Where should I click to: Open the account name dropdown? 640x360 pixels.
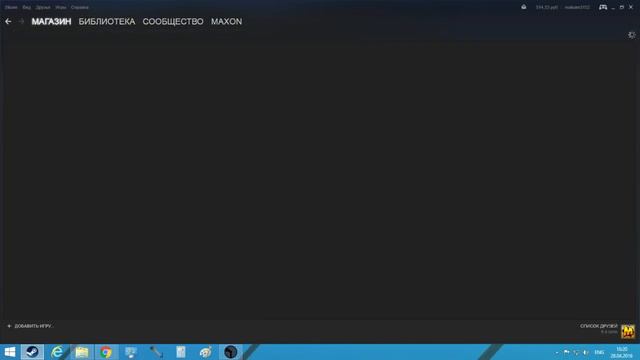click(x=577, y=7)
